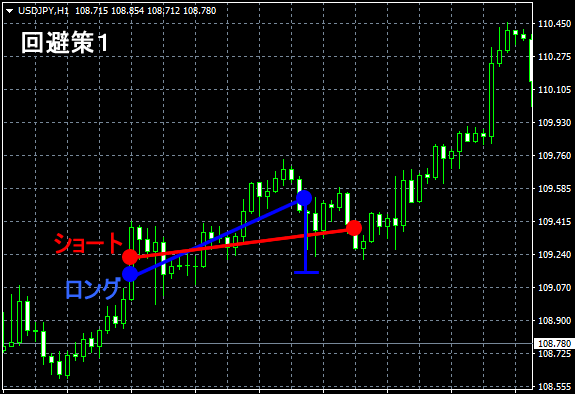Viewport: 575px width, 394px height.
Task: Click the 回避策1 heading text
Action: click(x=65, y=43)
